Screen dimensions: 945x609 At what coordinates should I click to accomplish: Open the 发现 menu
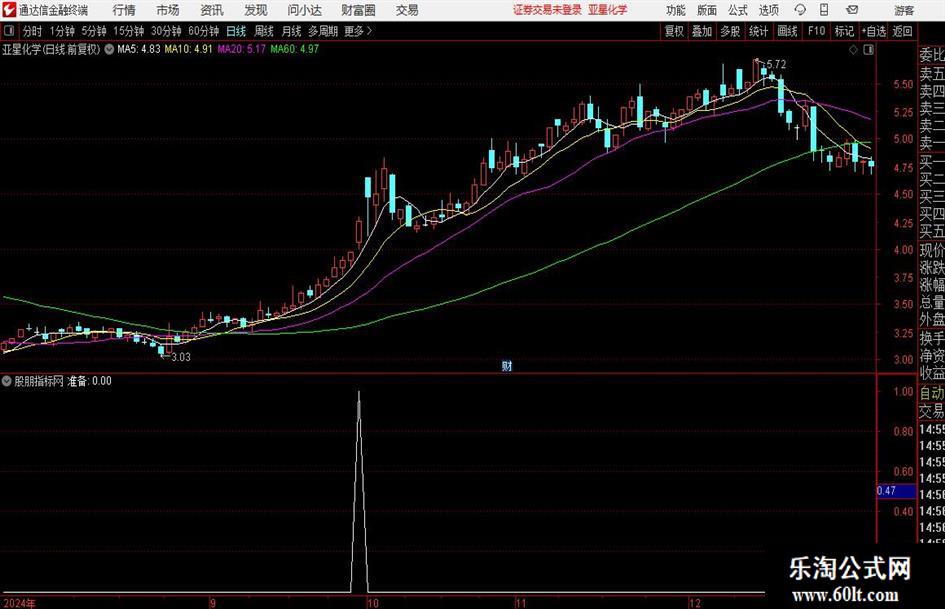256,10
